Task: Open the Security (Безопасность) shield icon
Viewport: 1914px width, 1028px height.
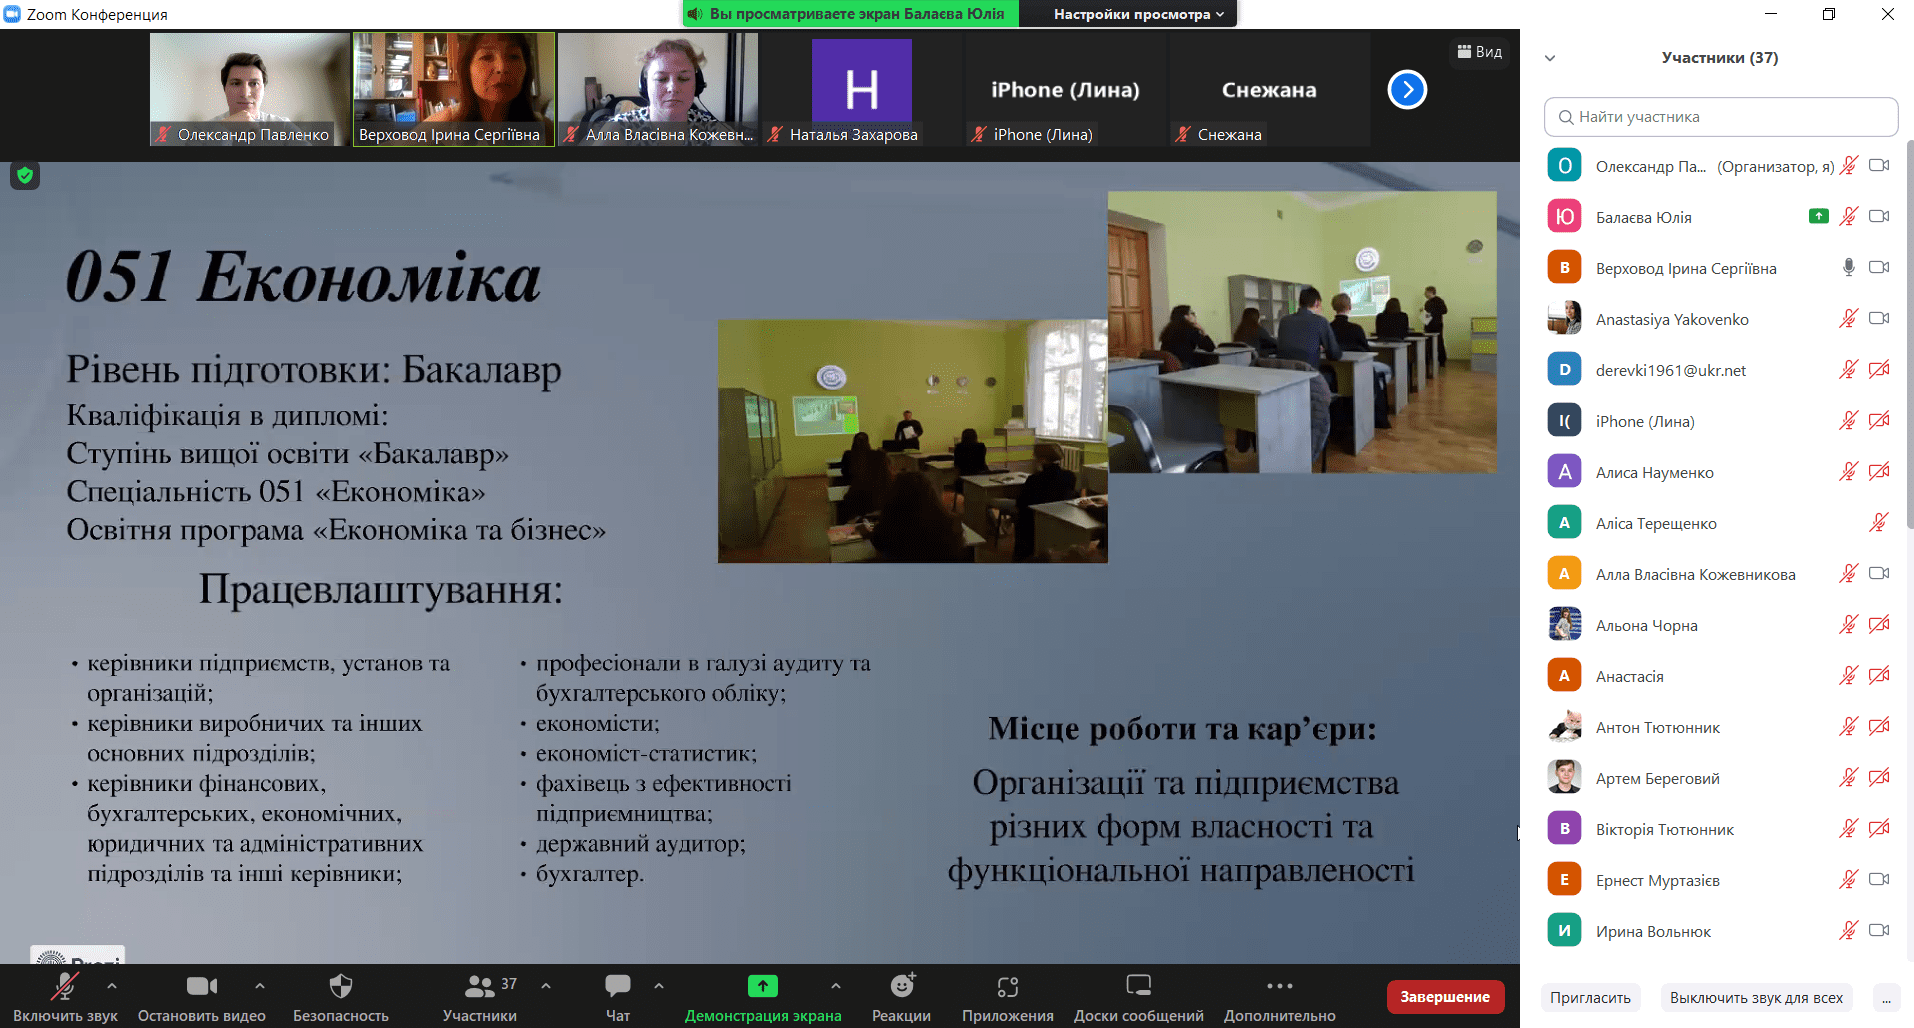Action: click(340, 987)
